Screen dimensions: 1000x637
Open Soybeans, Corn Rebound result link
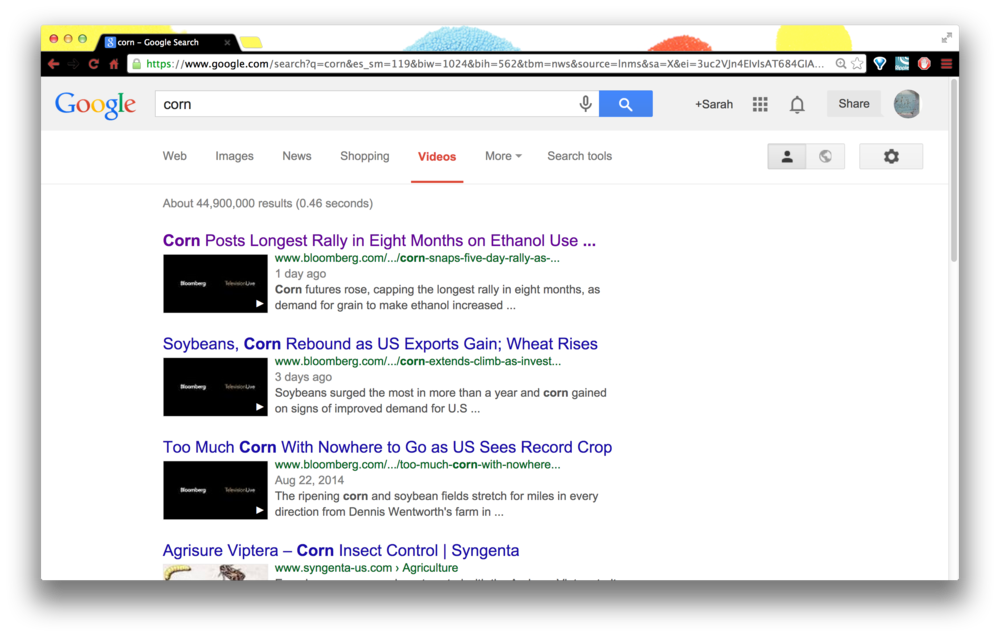tap(380, 344)
